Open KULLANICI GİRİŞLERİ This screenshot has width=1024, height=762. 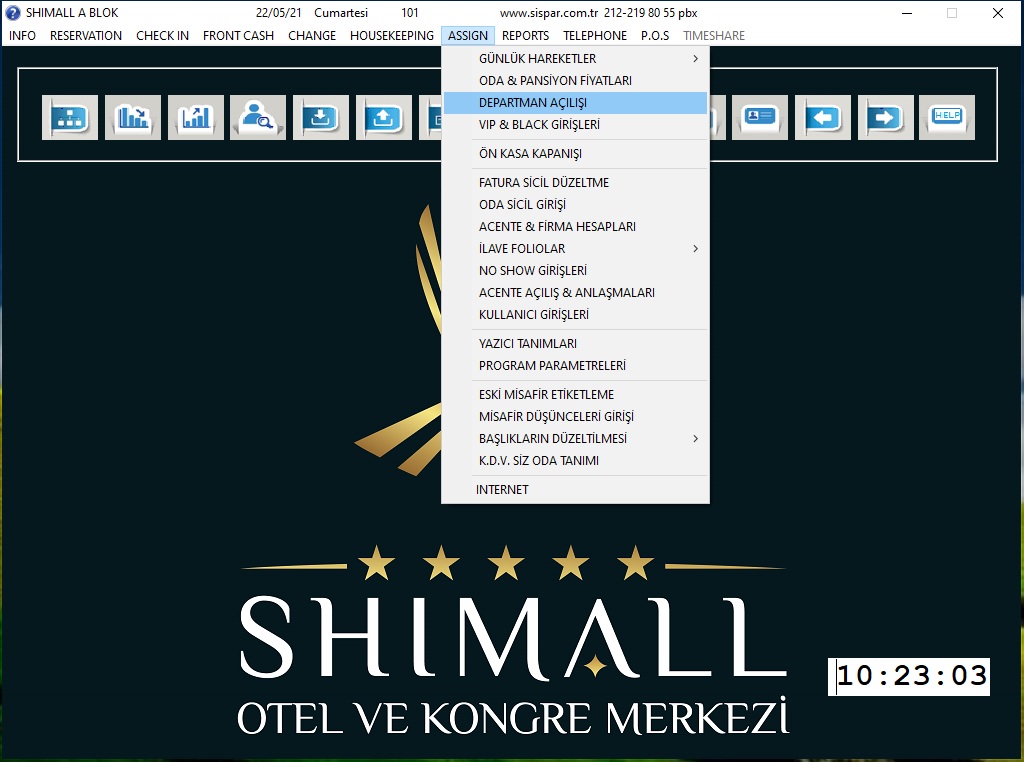[575, 315]
